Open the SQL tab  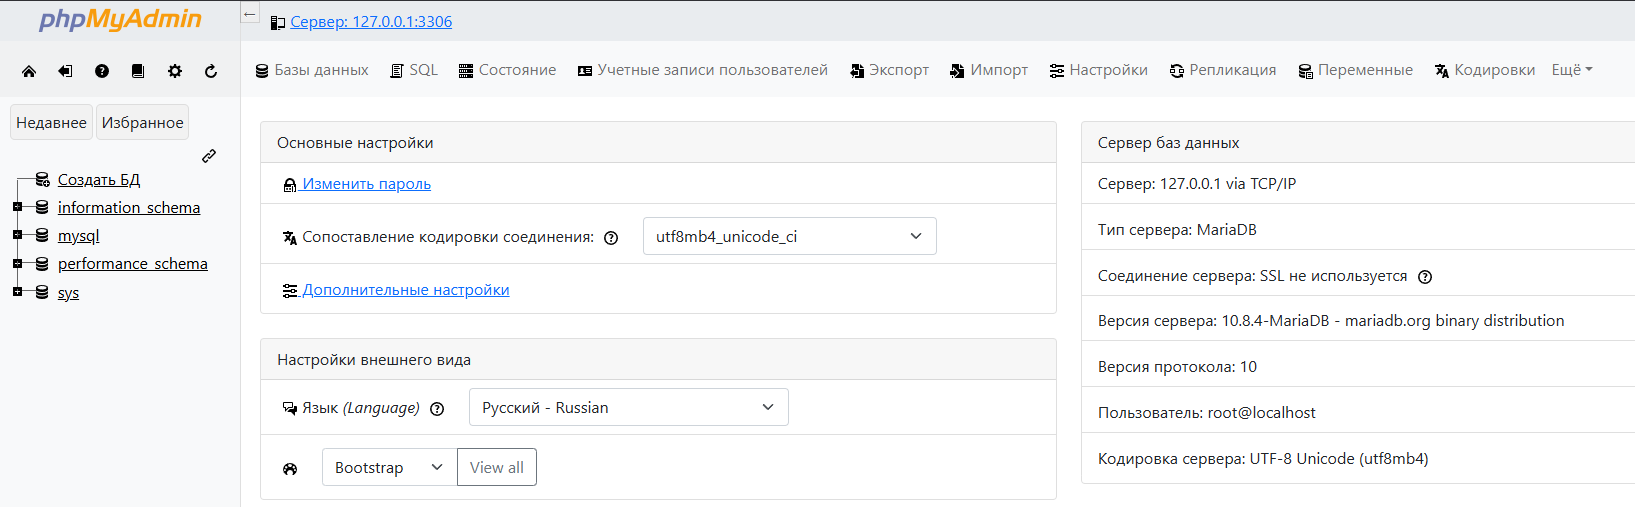pos(414,70)
